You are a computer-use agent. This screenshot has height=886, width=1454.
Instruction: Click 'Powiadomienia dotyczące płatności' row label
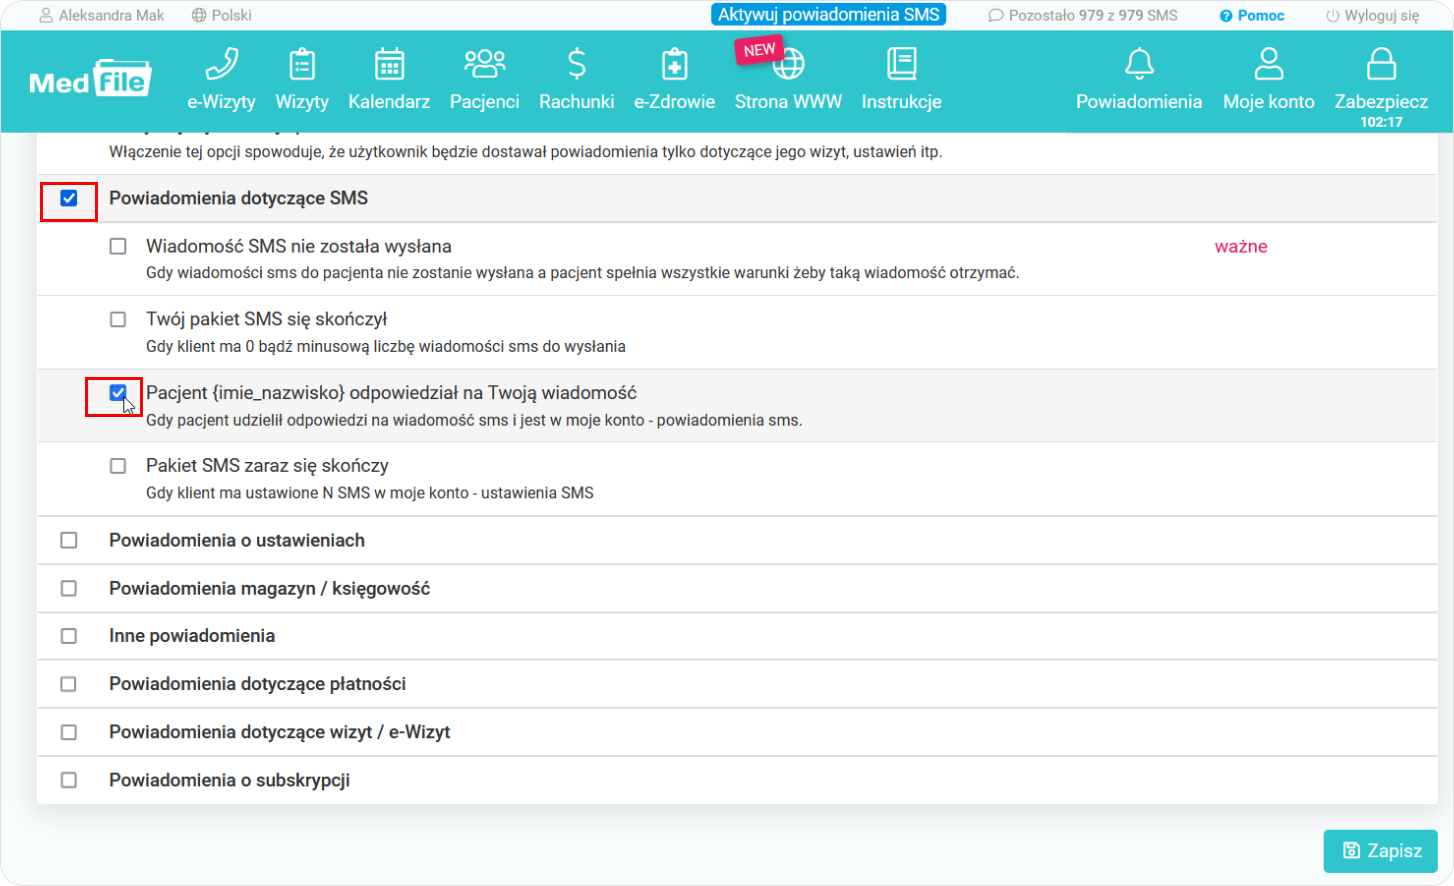257,684
